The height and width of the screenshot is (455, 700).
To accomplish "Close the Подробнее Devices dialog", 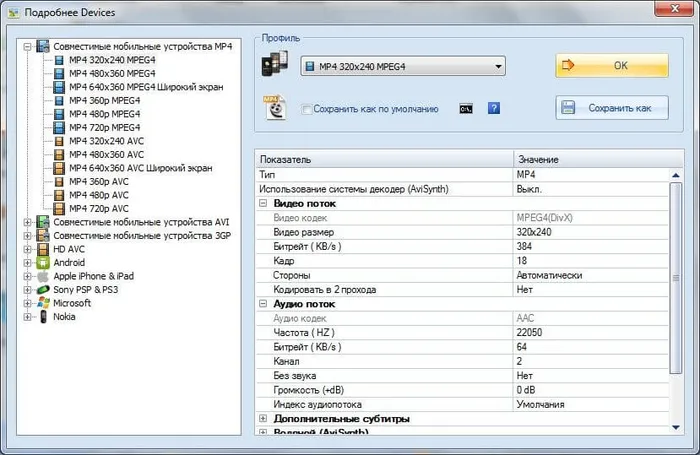I will (x=675, y=8).
